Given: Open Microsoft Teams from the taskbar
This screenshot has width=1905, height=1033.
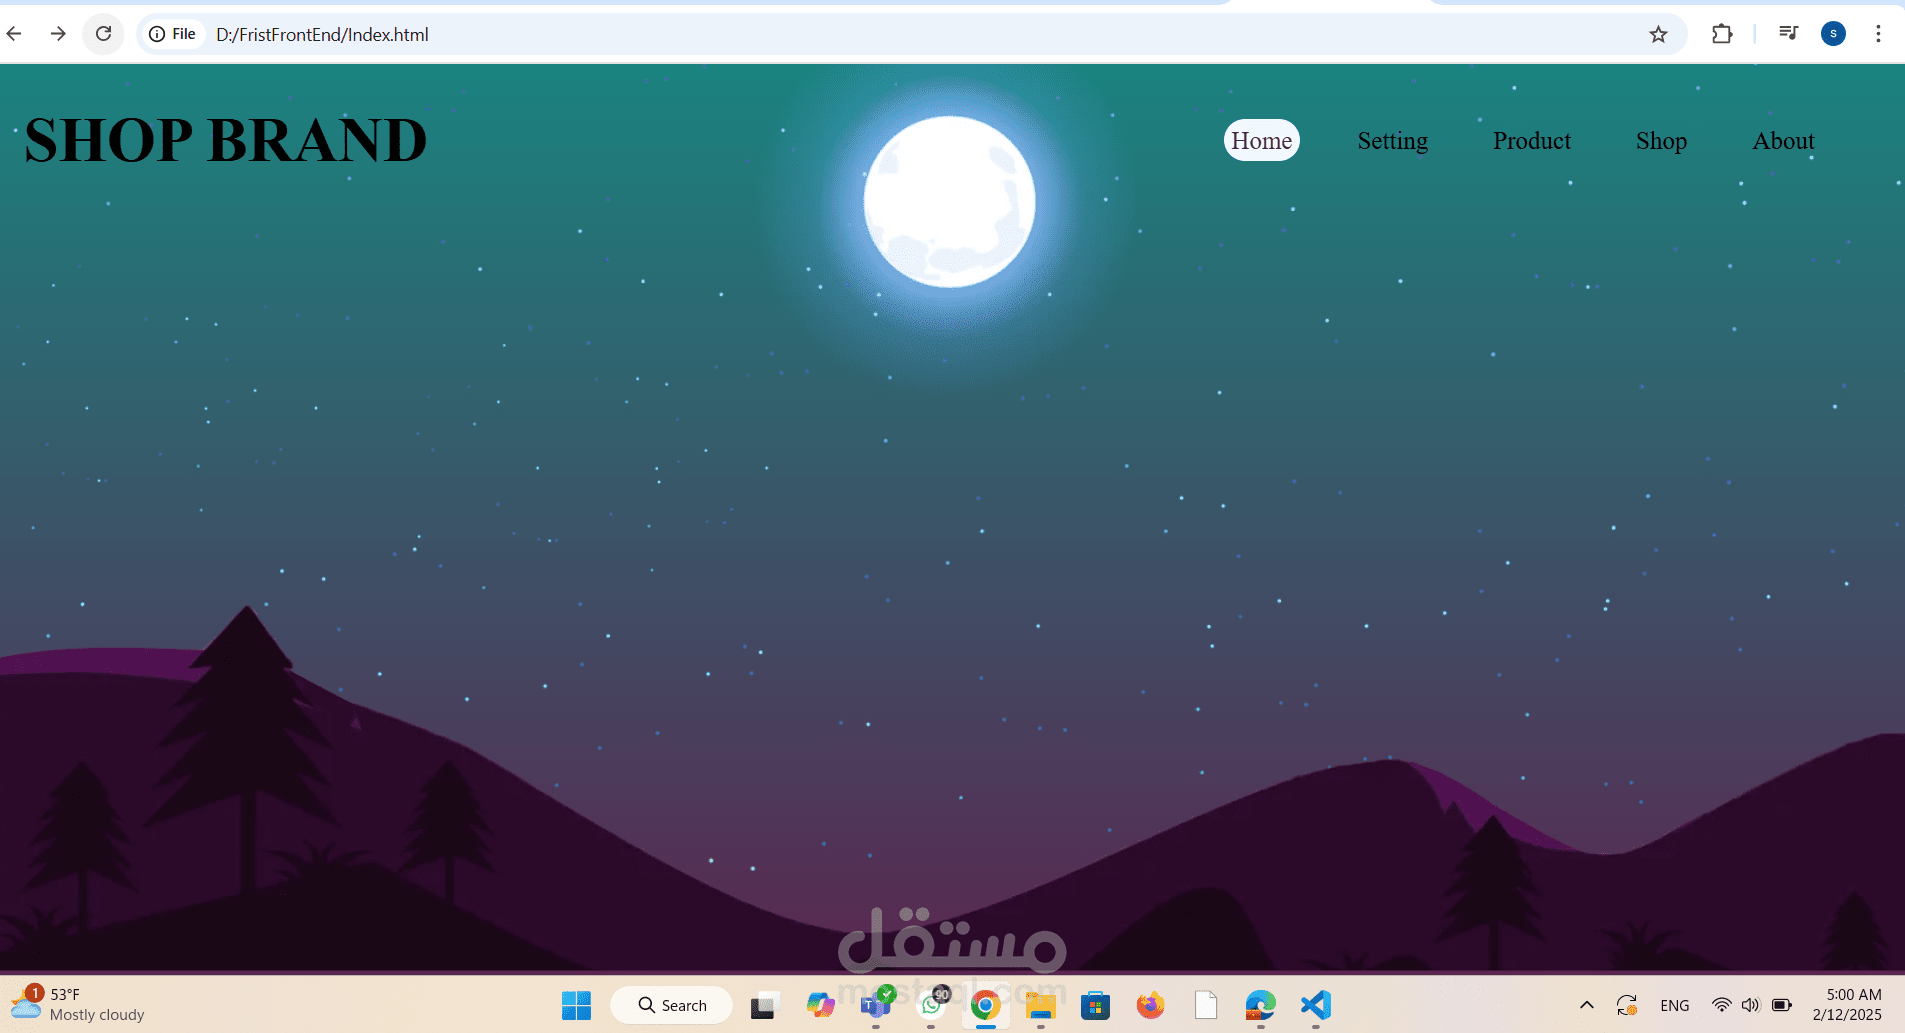Looking at the screenshot, I should click(876, 1005).
